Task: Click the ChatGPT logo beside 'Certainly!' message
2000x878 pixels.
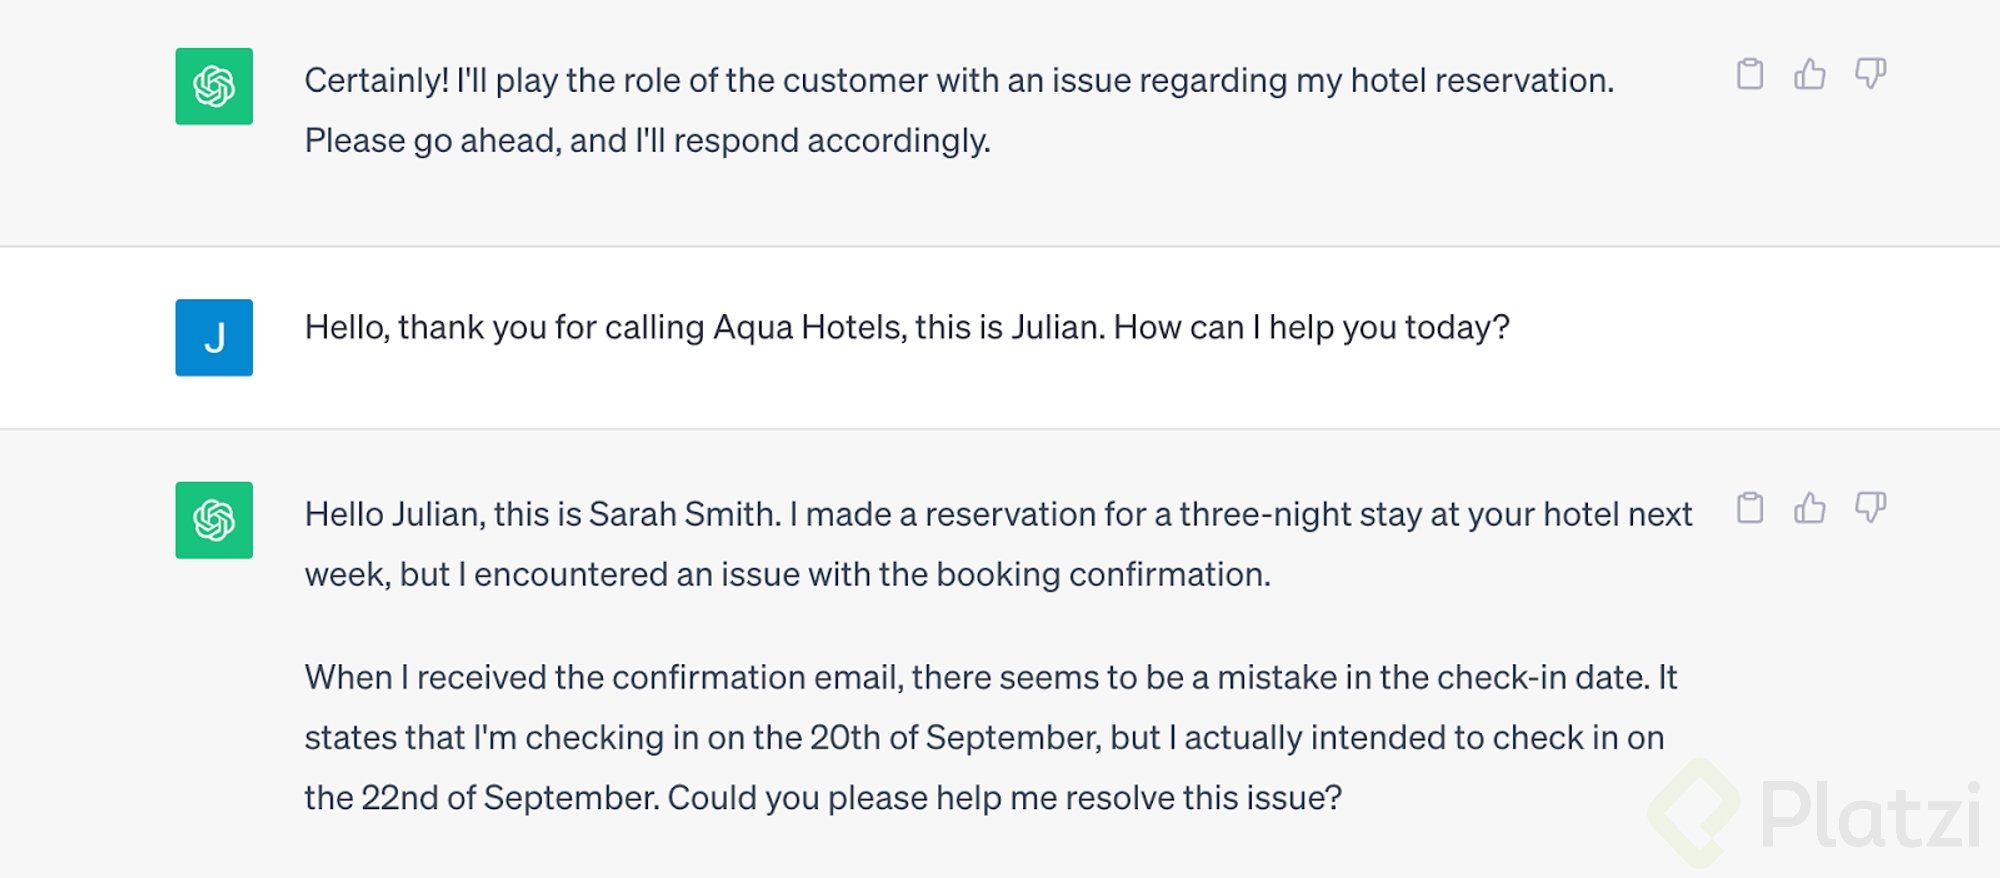Action: (214, 86)
